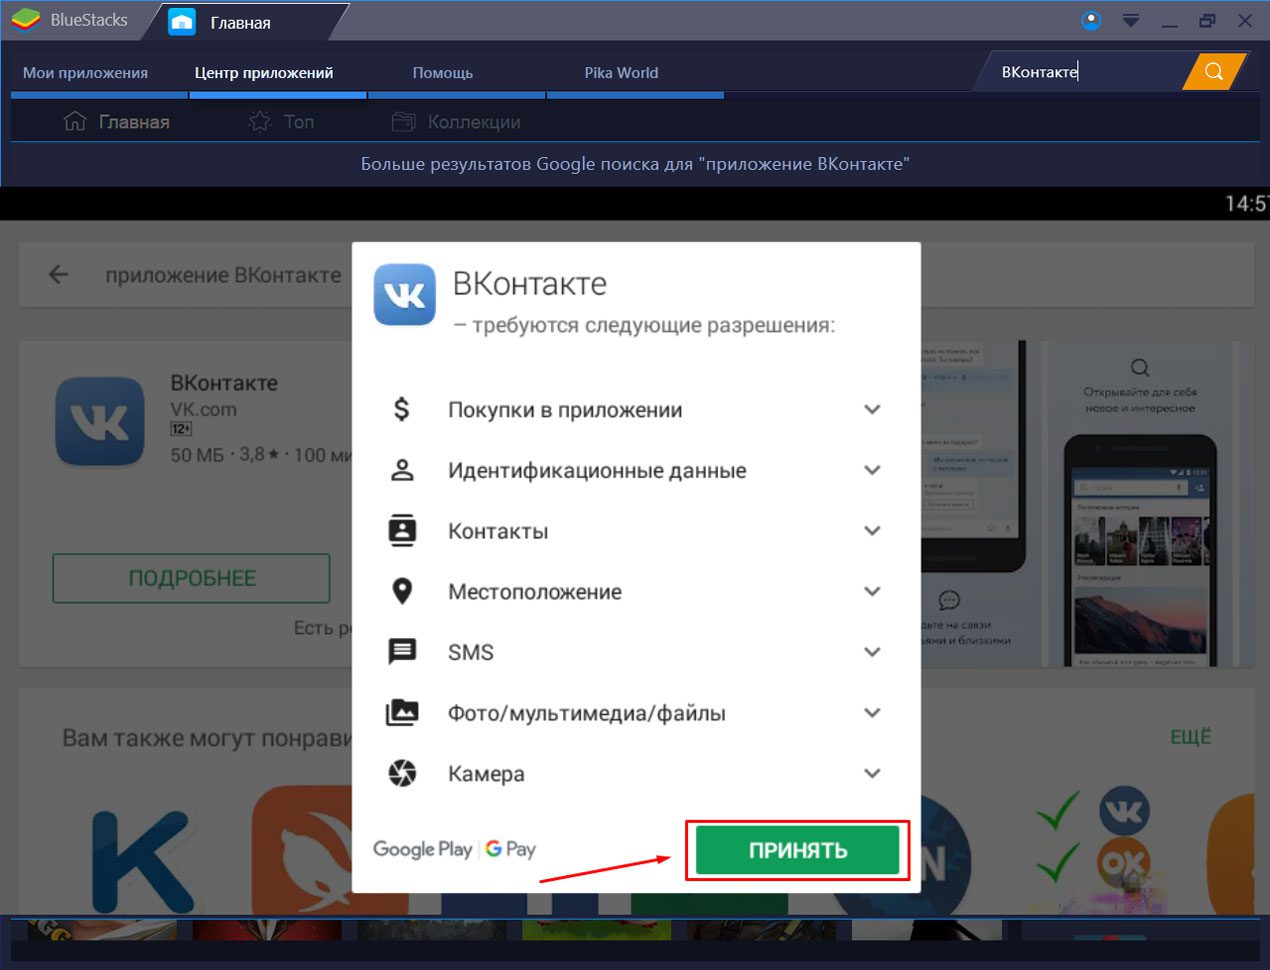This screenshot has width=1270, height=970.
Task: Expand the Контакты permission chevron
Action: (x=872, y=531)
